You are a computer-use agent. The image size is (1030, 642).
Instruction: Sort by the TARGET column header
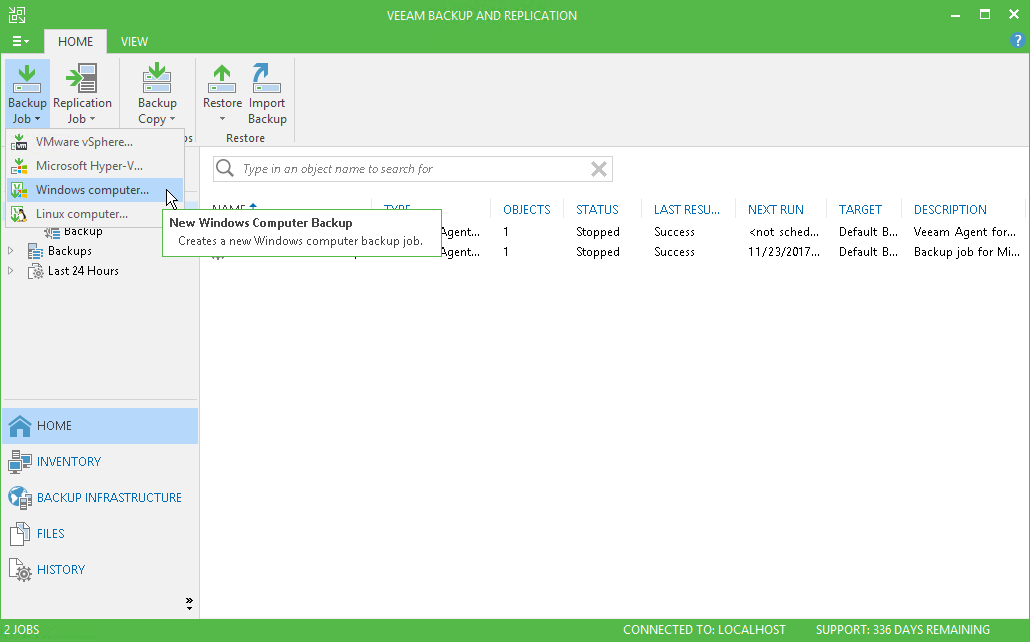tap(860, 210)
